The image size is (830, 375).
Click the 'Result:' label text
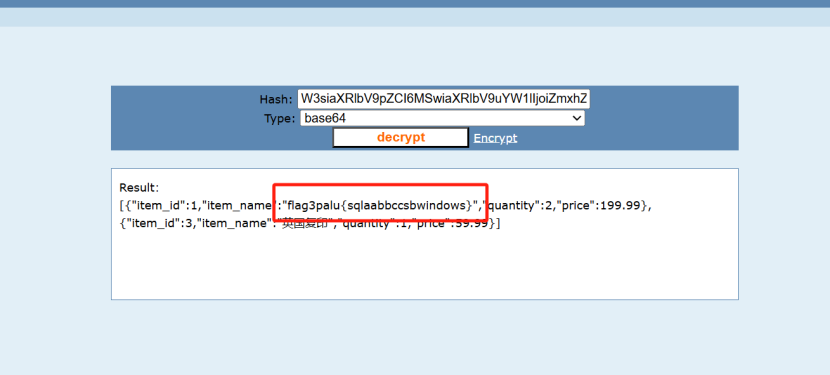click(x=139, y=188)
